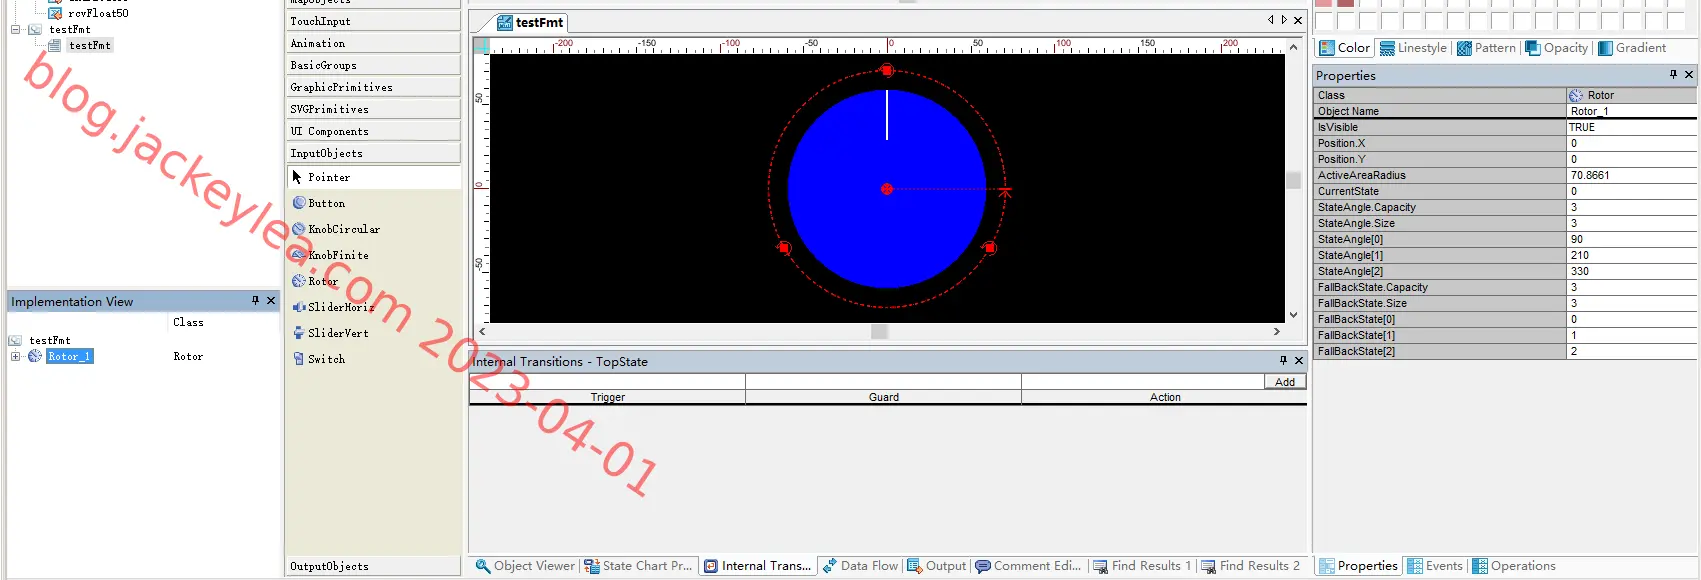Edit the StateAngle[1] value 210

tap(1631, 255)
